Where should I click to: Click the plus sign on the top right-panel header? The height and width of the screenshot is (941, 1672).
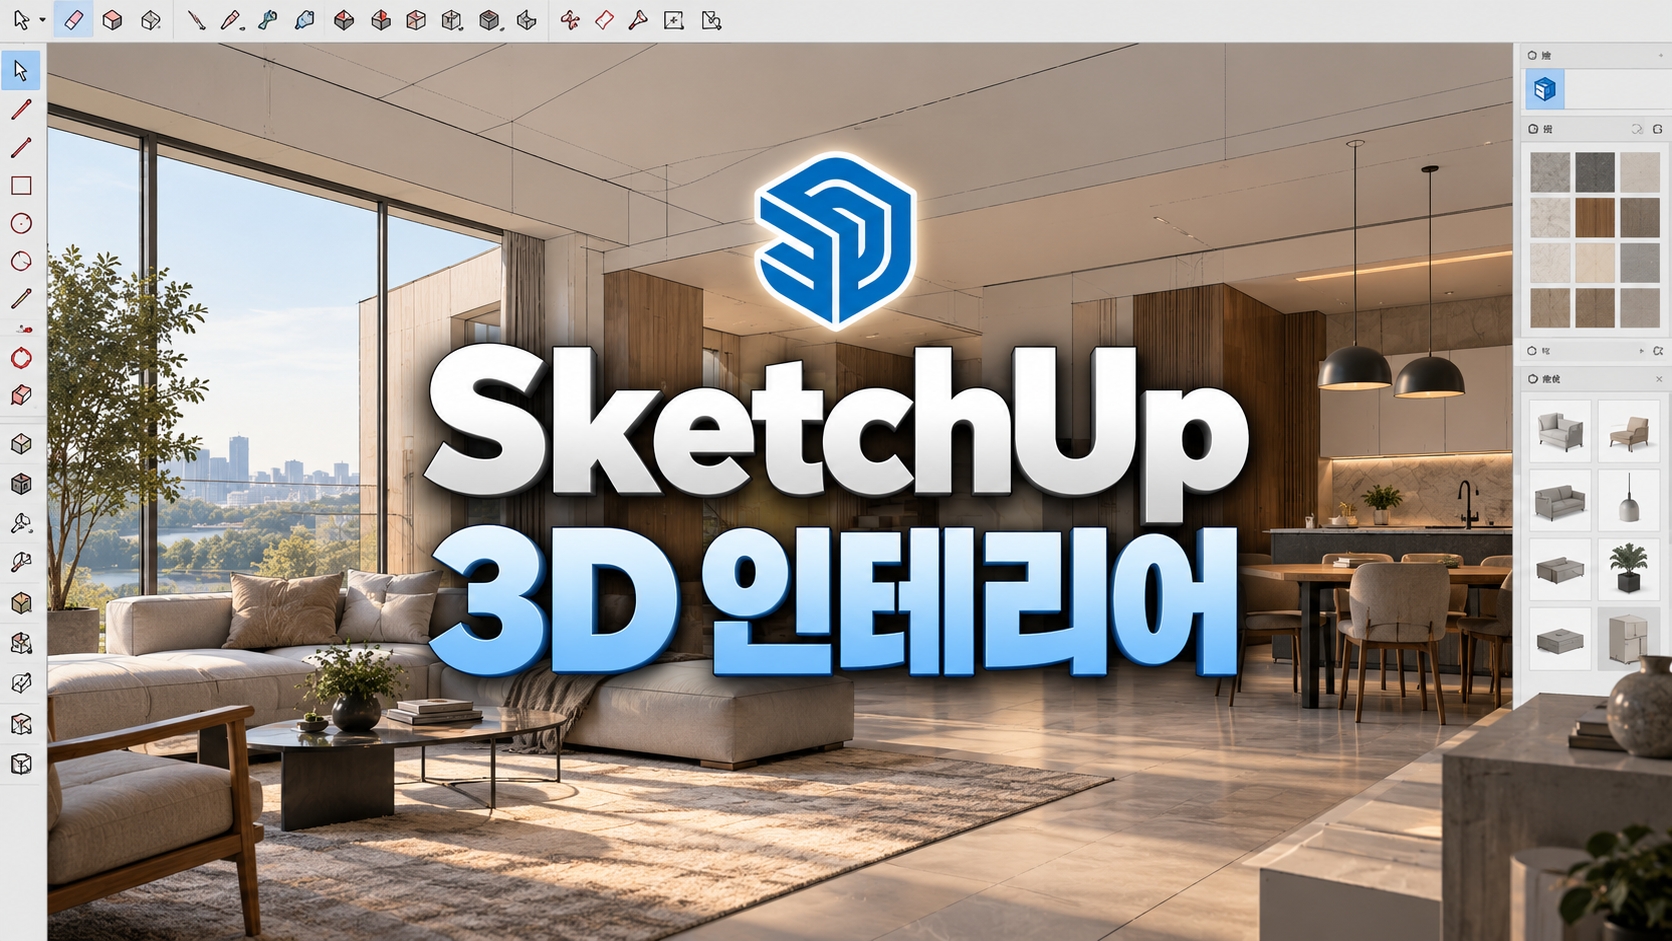click(1660, 55)
